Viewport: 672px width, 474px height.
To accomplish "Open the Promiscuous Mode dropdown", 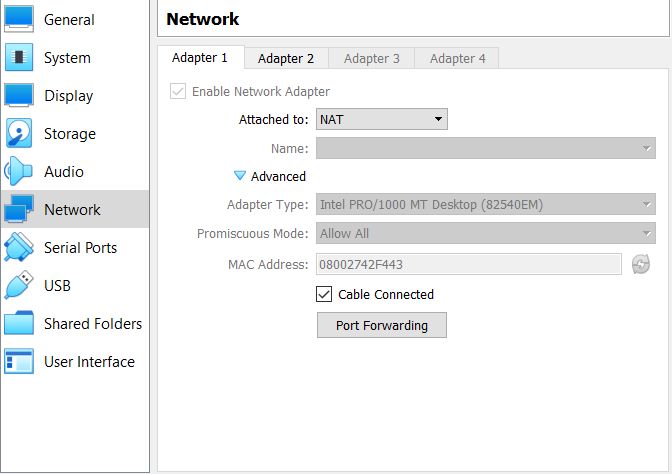I will (x=486, y=233).
